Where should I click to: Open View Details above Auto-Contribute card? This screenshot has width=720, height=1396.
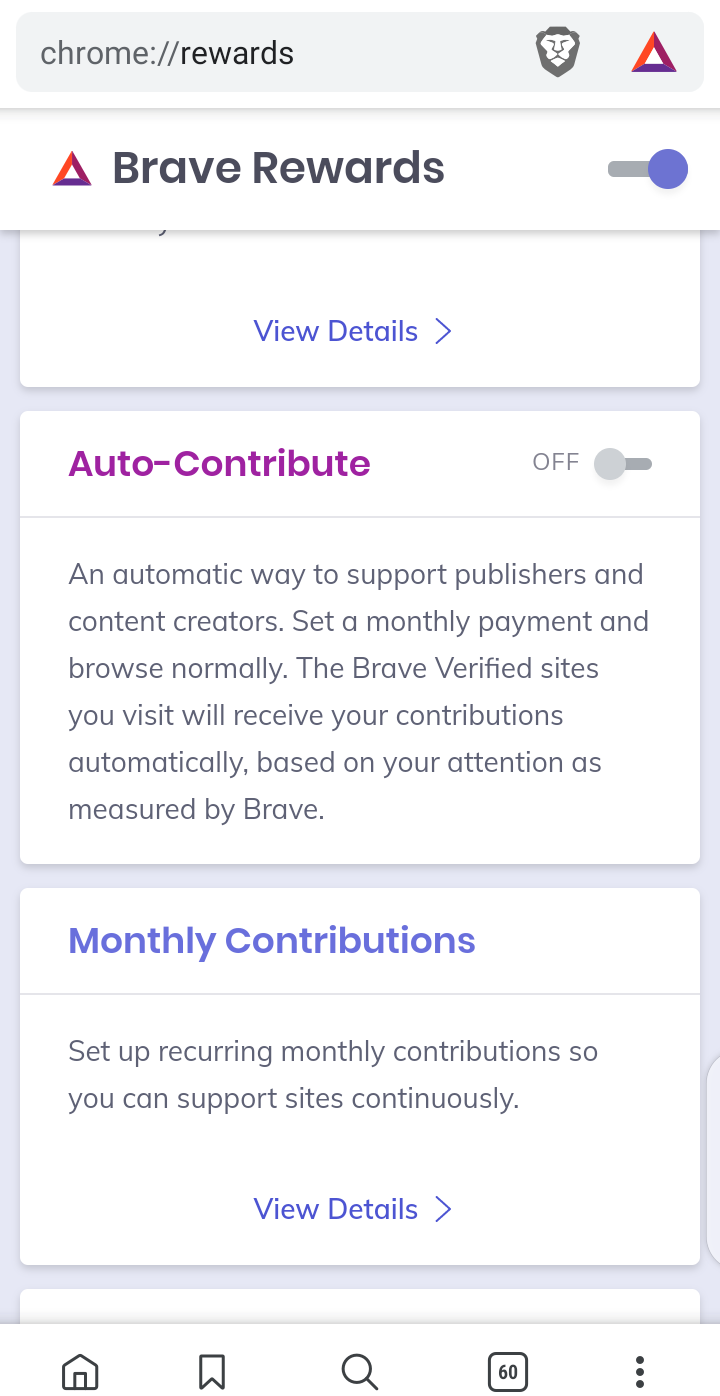[336, 332]
